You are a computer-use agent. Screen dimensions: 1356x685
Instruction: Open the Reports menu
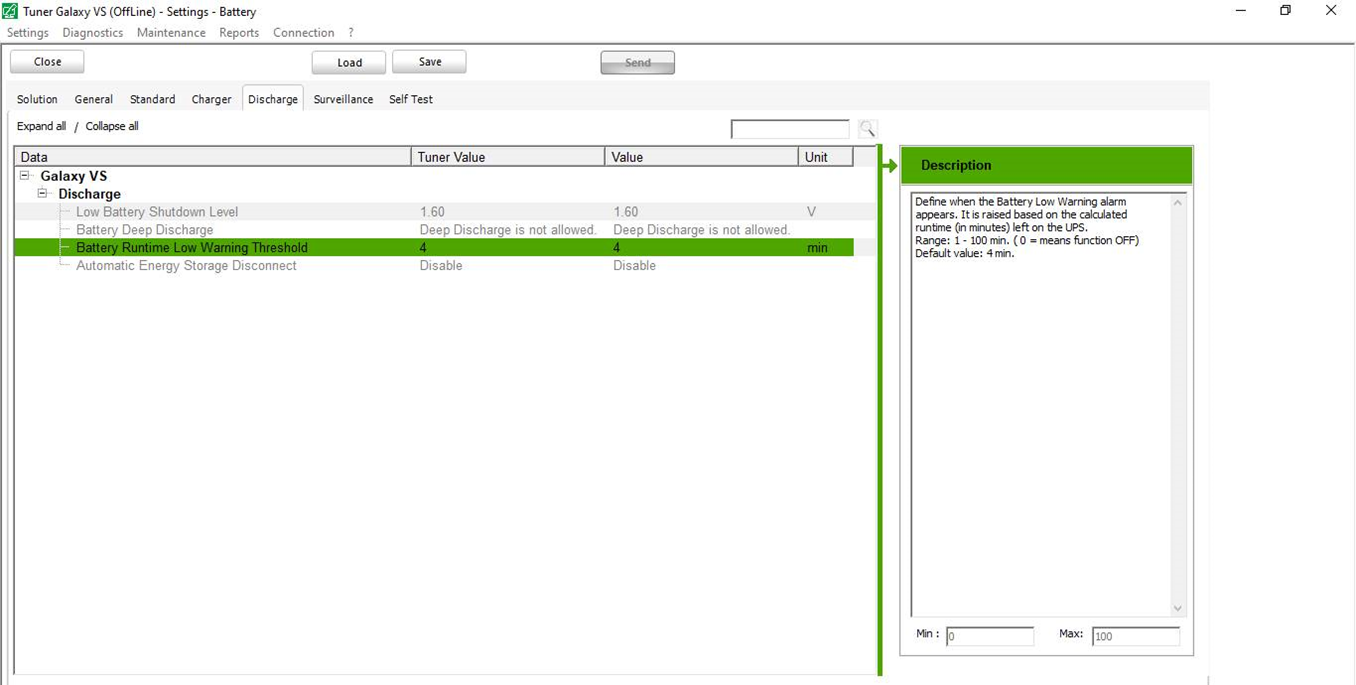coord(239,33)
